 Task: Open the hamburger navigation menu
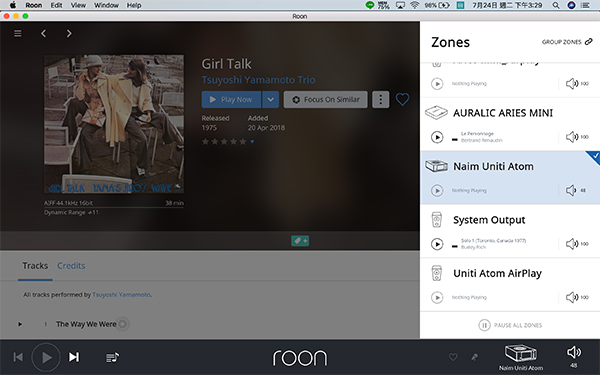[18, 34]
